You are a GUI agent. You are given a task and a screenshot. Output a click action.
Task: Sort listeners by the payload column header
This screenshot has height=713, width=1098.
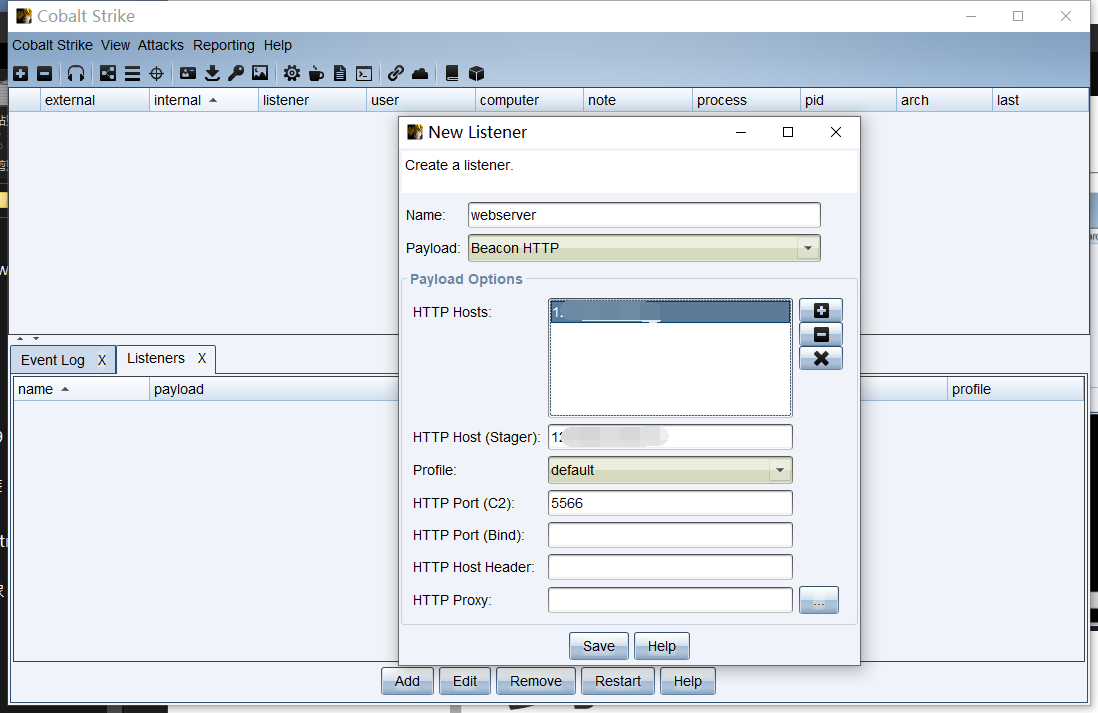point(274,389)
